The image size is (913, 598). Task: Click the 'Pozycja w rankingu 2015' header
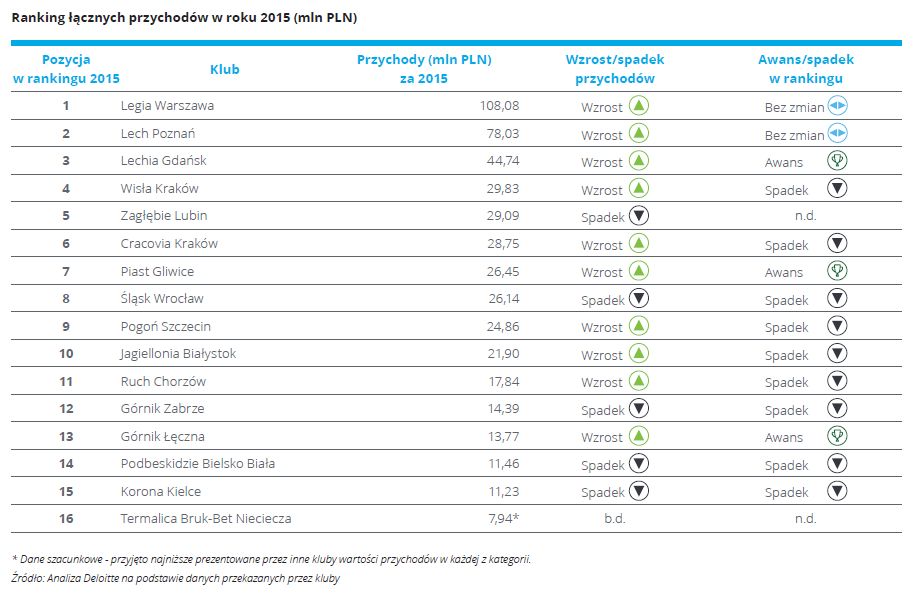66,69
